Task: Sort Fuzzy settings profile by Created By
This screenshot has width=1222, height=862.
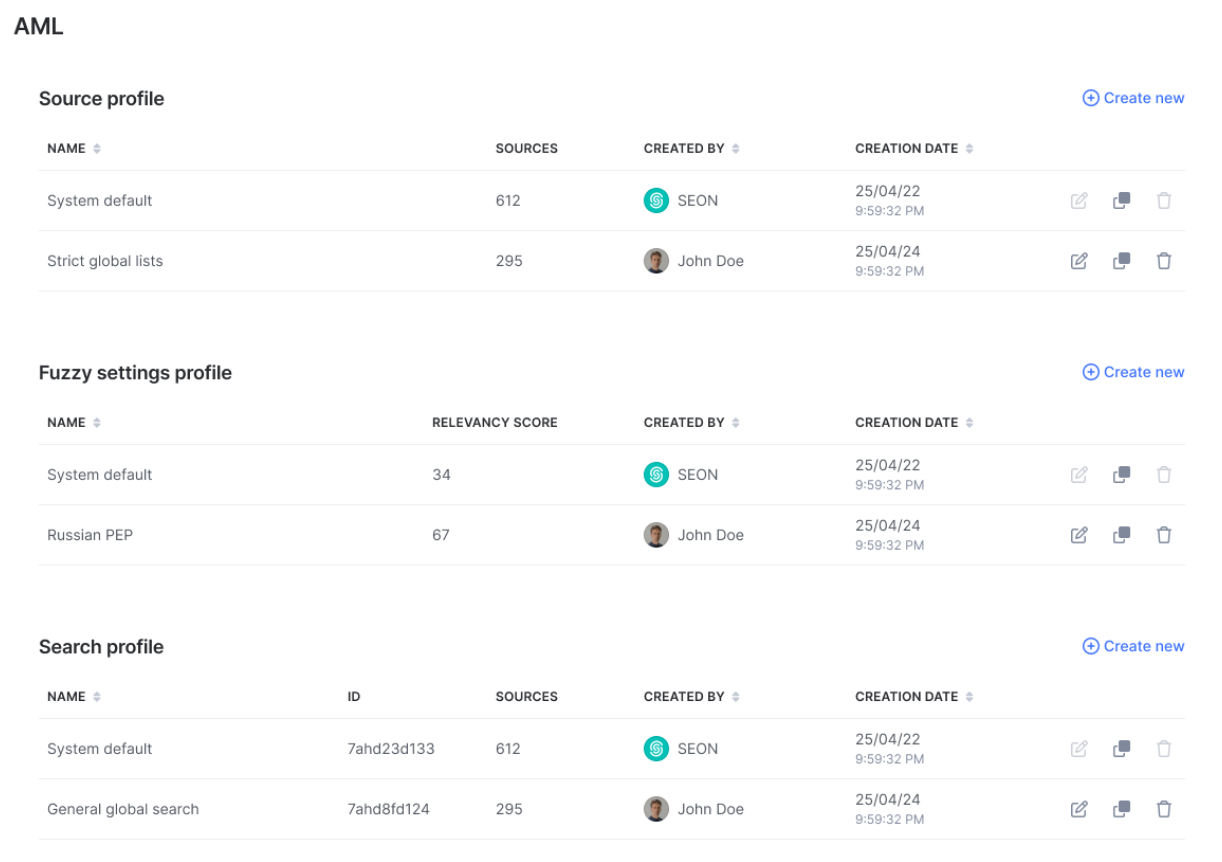Action: tap(735, 423)
